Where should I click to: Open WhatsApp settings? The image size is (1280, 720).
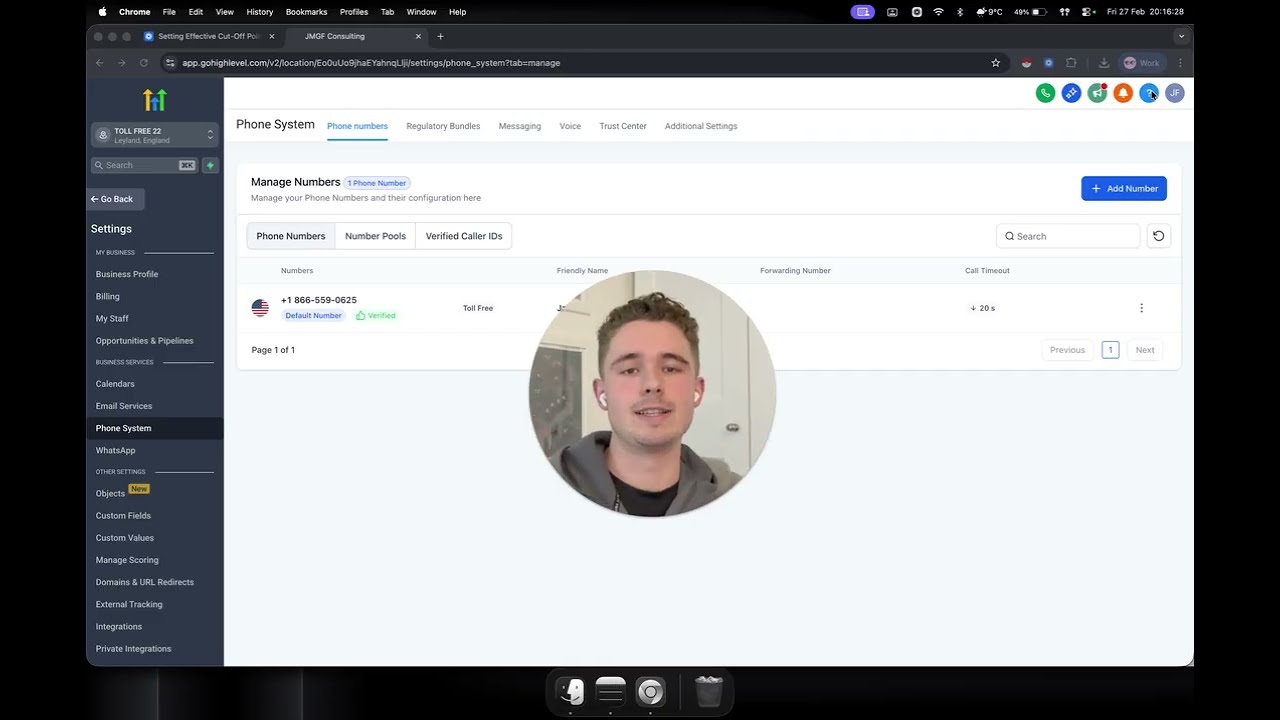point(116,450)
